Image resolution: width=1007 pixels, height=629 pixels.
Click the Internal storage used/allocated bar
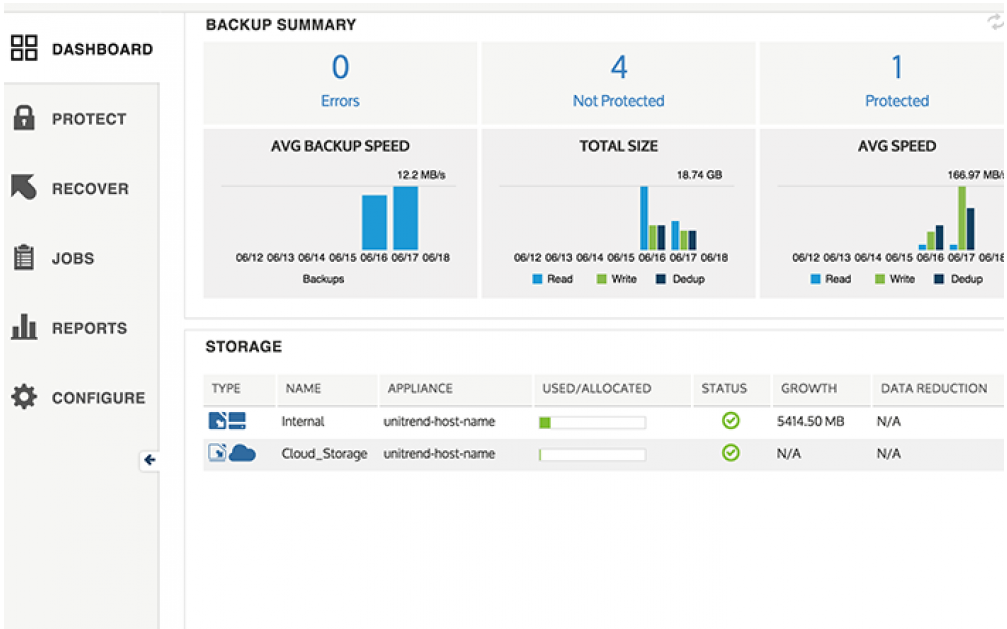coord(592,422)
